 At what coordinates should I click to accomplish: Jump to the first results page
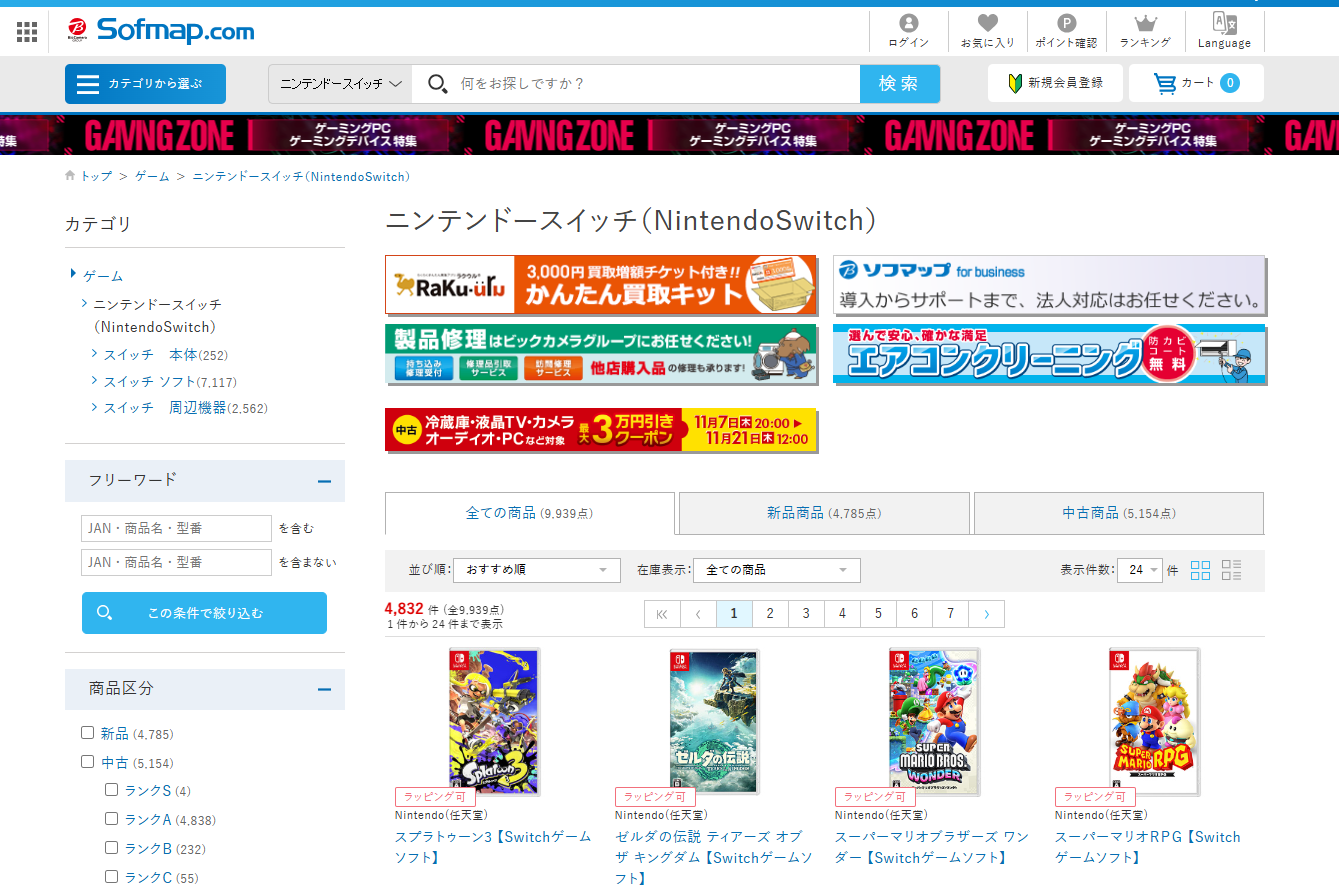tap(662, 614)
